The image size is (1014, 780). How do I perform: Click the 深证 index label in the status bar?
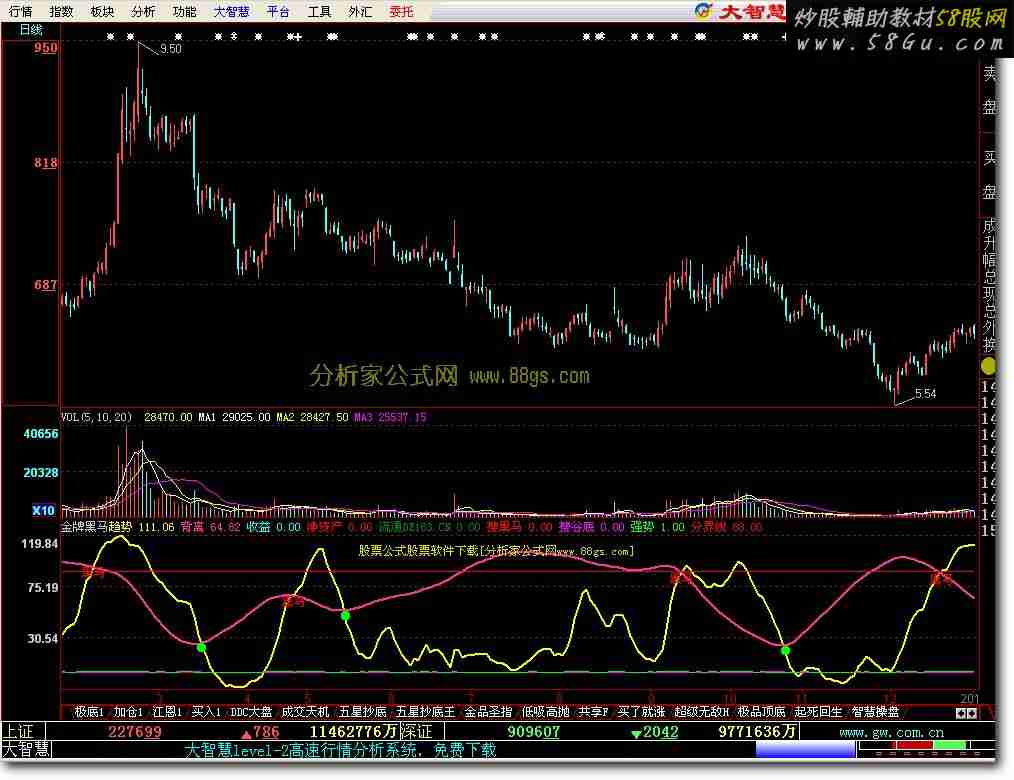click(x=415, y=731)
